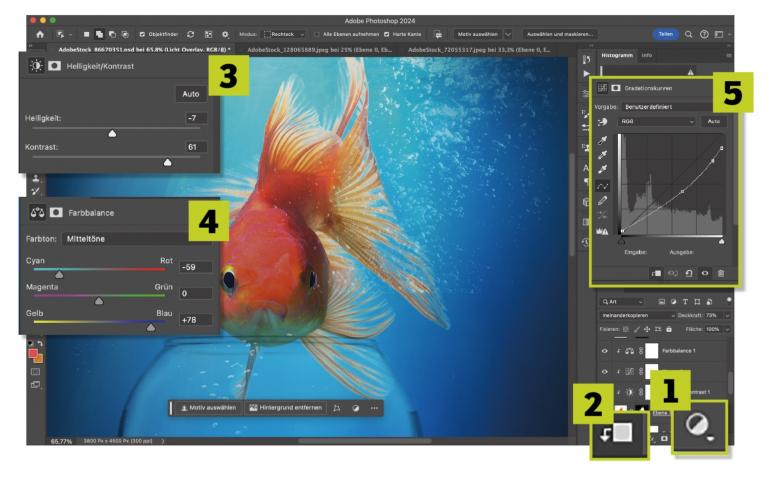Screen dimensions: 770x487
Task: Expand arrow next to Motiv auswählen
Action: point(508,34)
